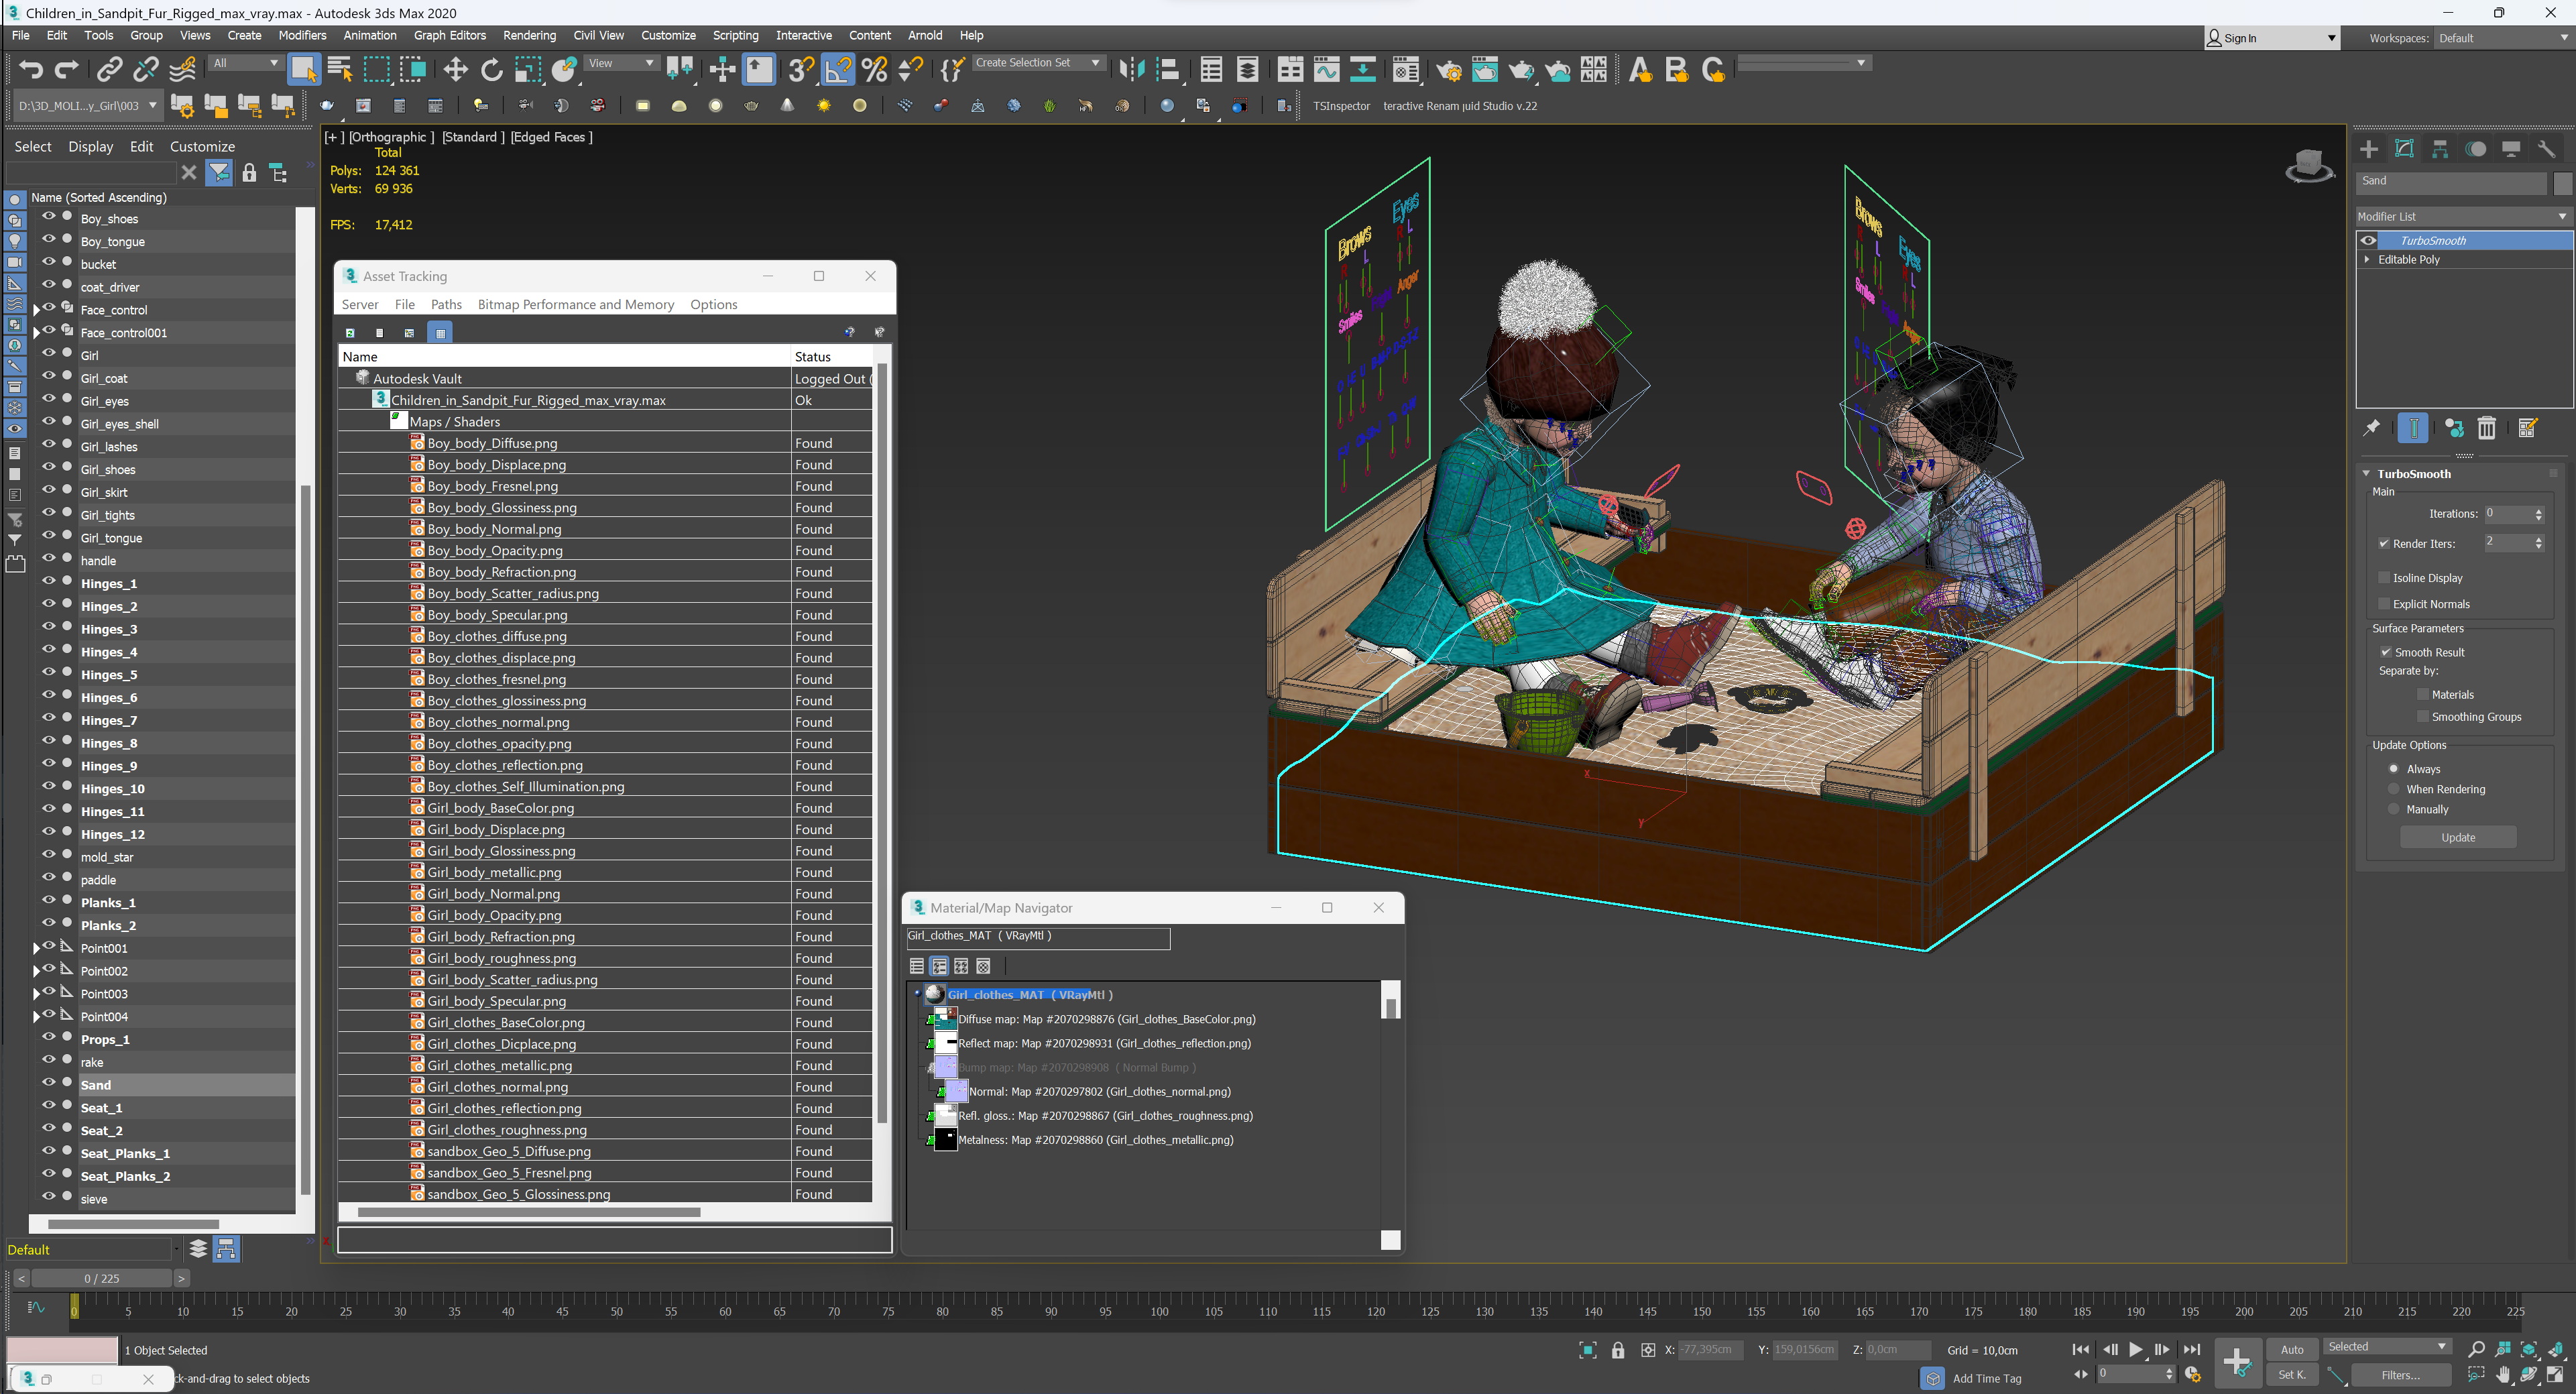Screen dimensions: 2576x1394
Task: Toggle visibility eye of Sand object
Action: (x=48, y=1083)
